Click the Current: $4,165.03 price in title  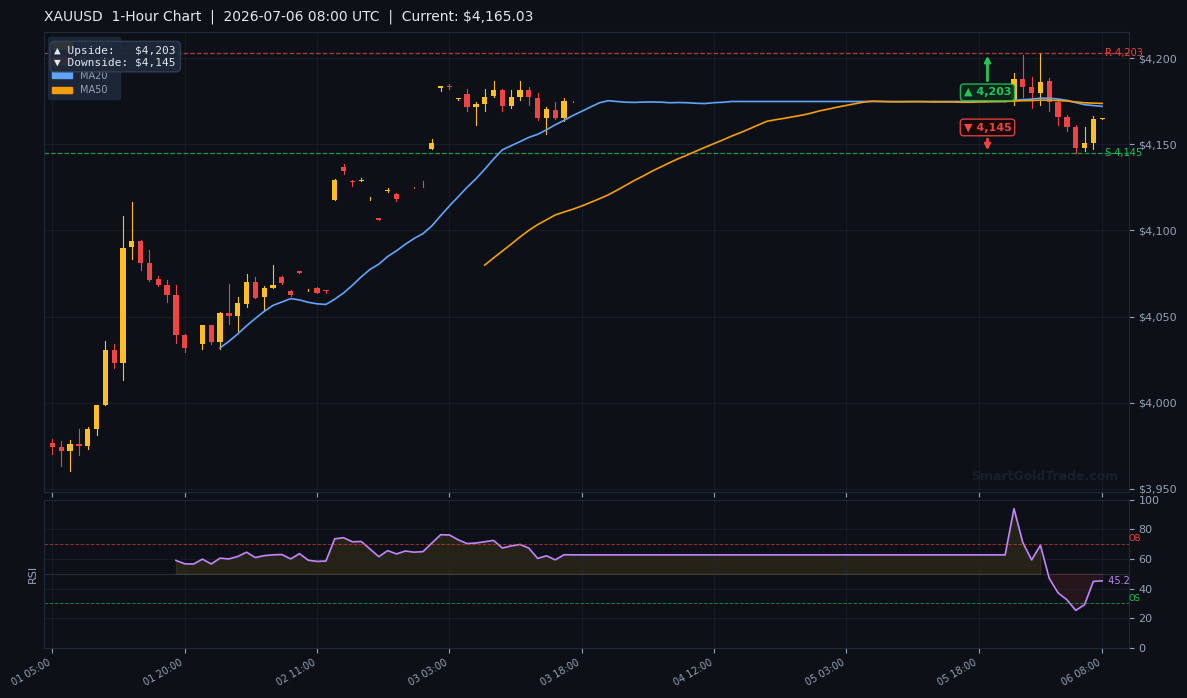coord(467,17)
